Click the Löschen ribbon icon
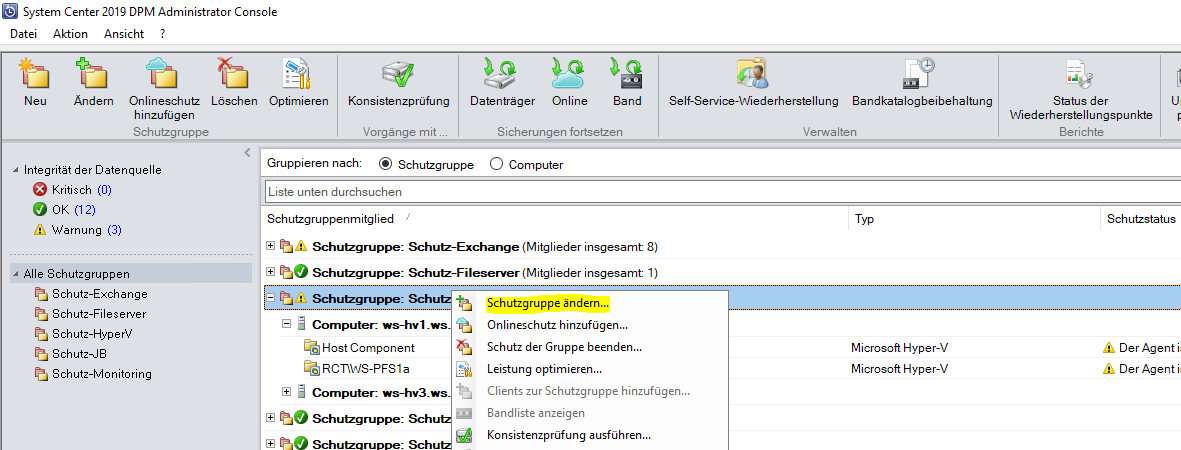The width and height of the screenshot is (1181, 450). tap(233, 75)
